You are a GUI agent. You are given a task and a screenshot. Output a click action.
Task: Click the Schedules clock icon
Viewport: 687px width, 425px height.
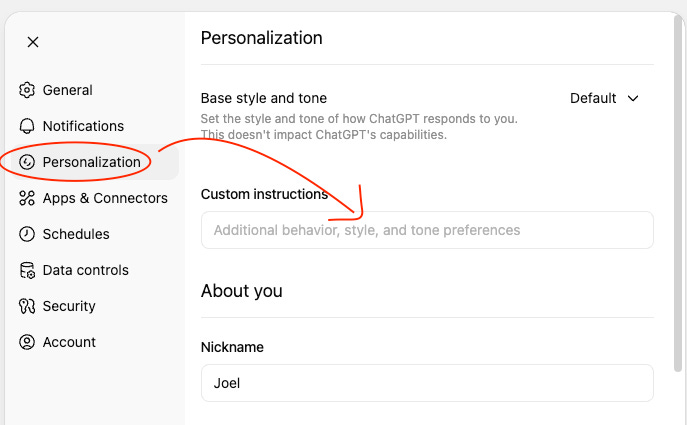(27, 234)
